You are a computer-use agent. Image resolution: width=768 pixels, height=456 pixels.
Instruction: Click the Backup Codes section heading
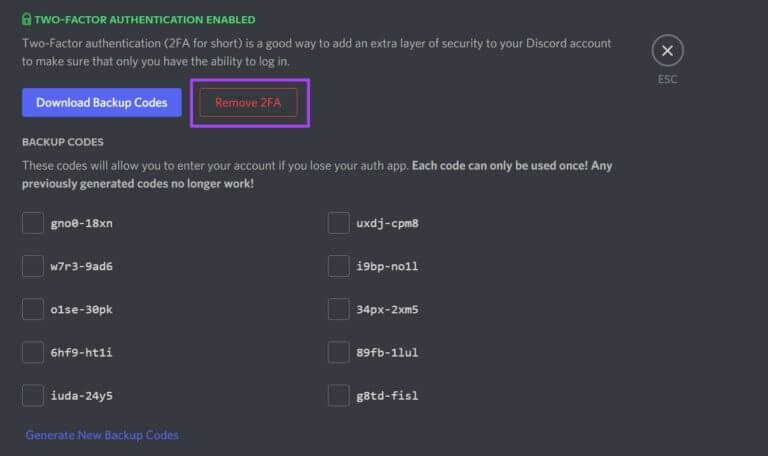[63, 142]
